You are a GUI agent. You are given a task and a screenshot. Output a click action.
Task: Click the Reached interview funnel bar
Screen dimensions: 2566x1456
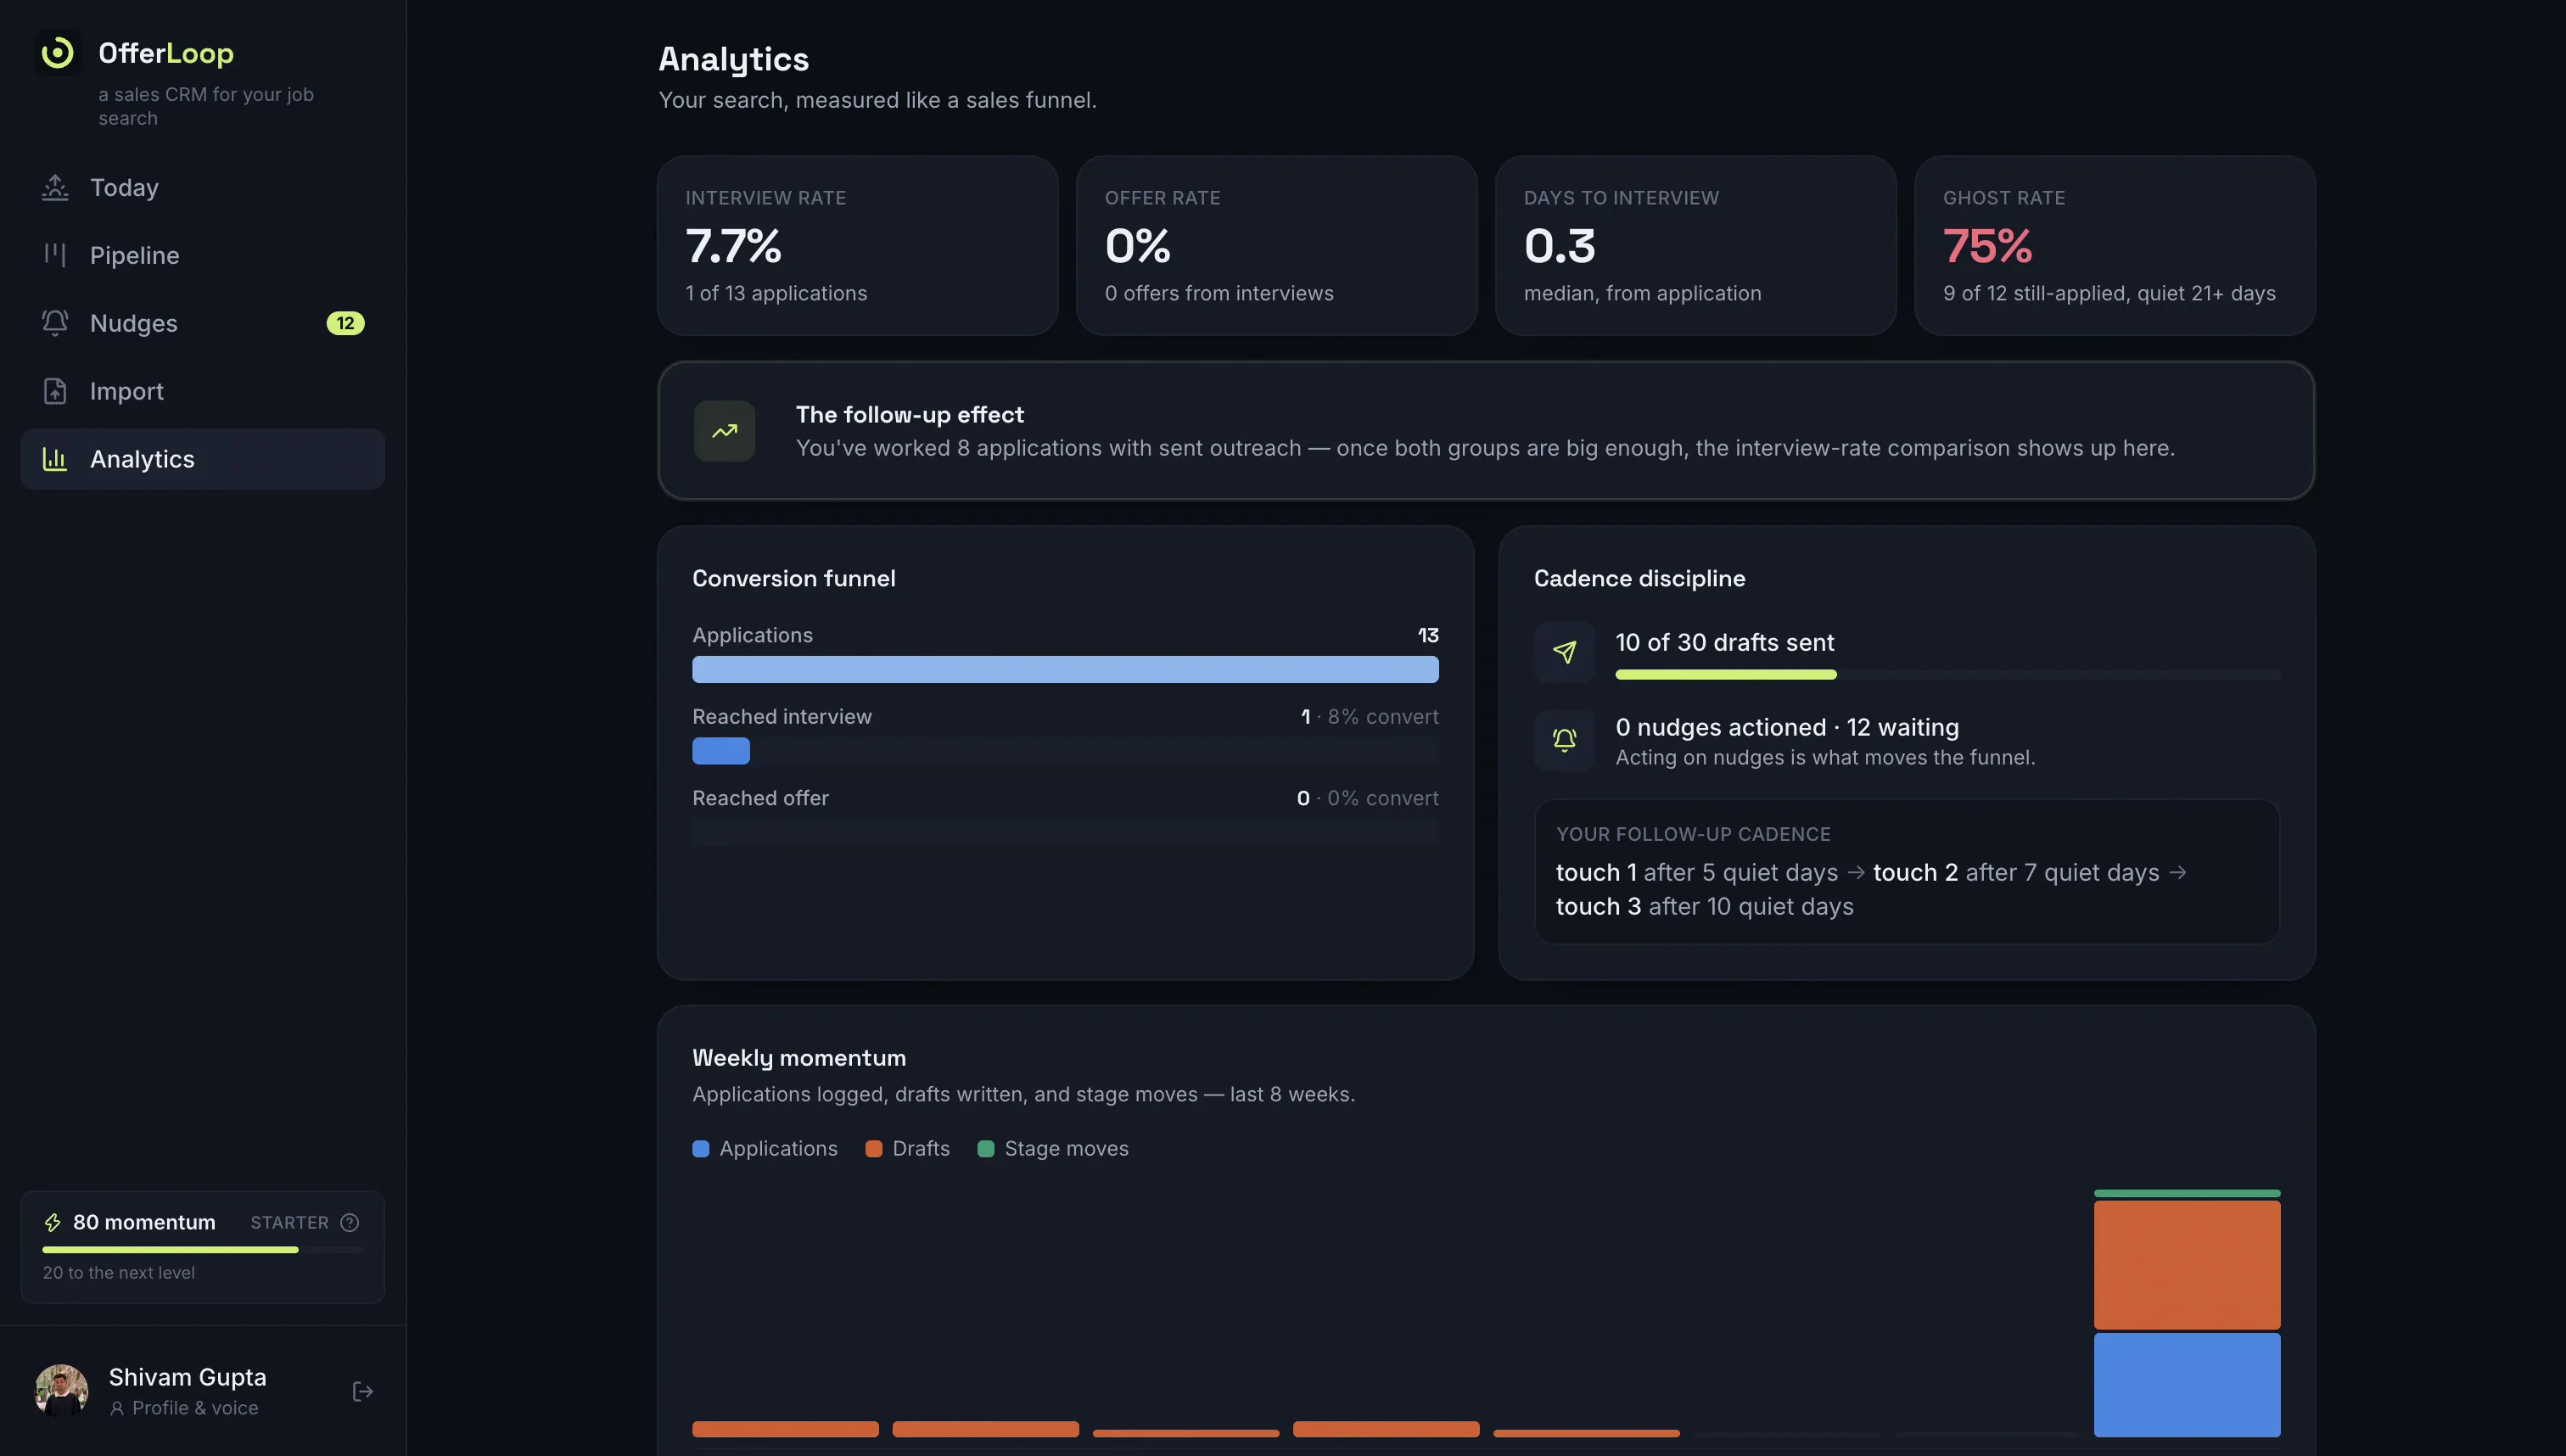721,751
